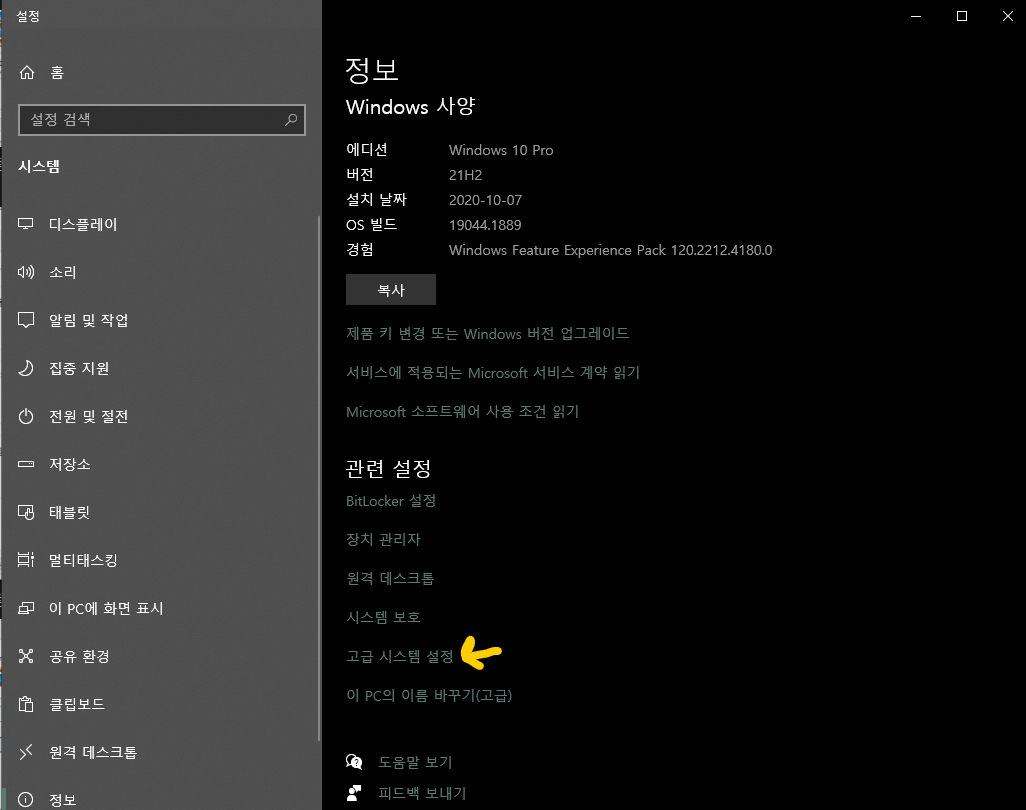Image resolution: width=1026 pixels, height=810 pixels.
Task: Click the 피드백 보내기 person icon
Action: coord(354,793)
